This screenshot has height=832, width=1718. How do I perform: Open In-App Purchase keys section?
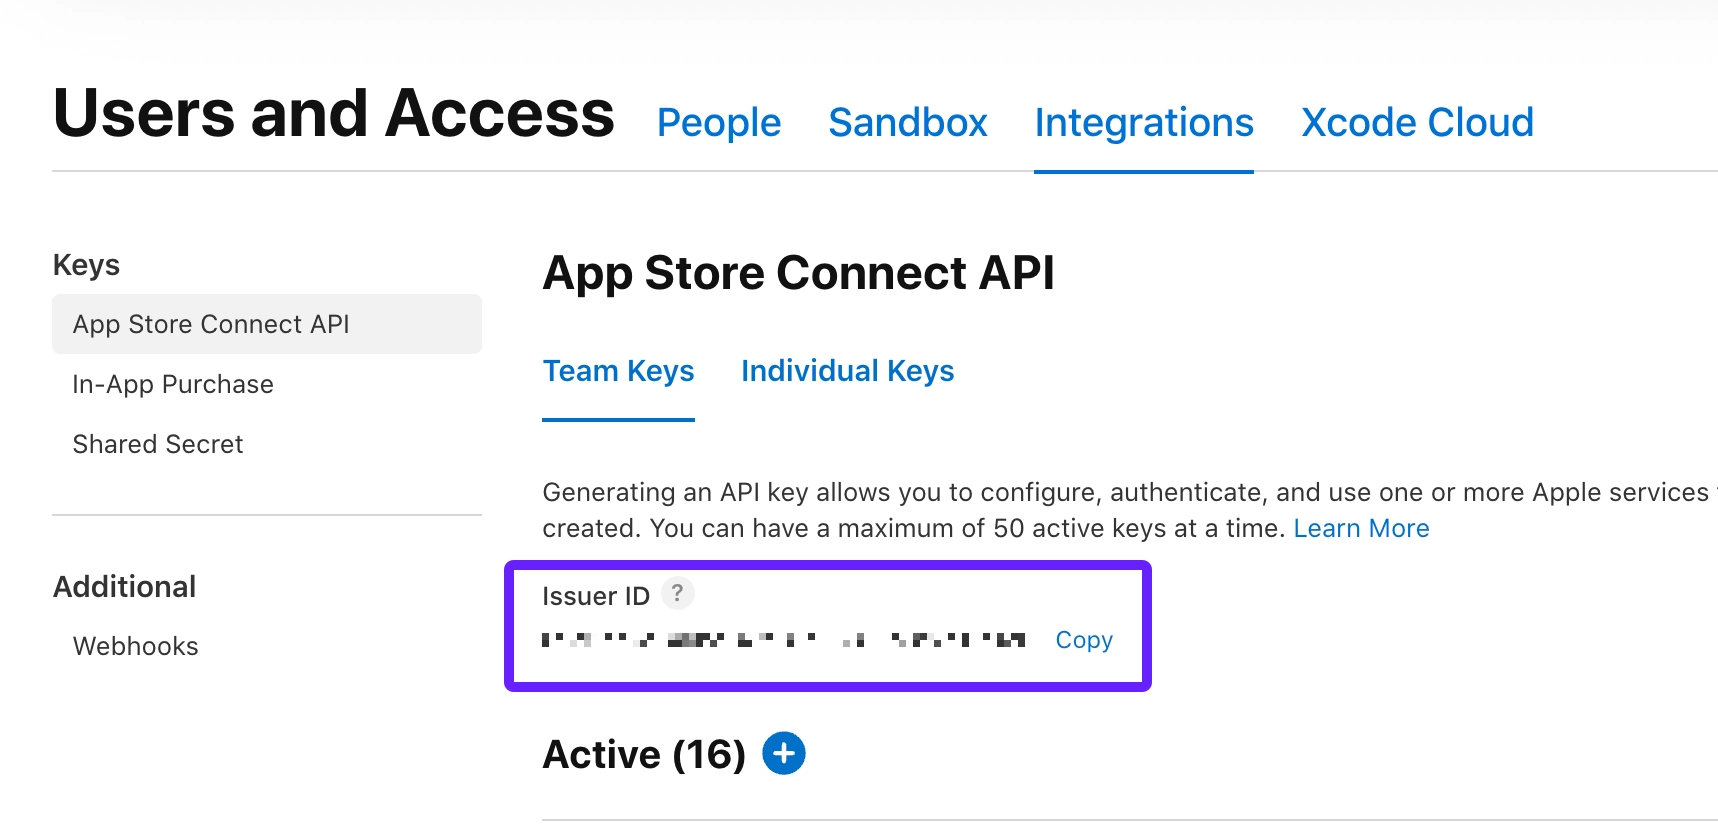[x=173, y=384]
